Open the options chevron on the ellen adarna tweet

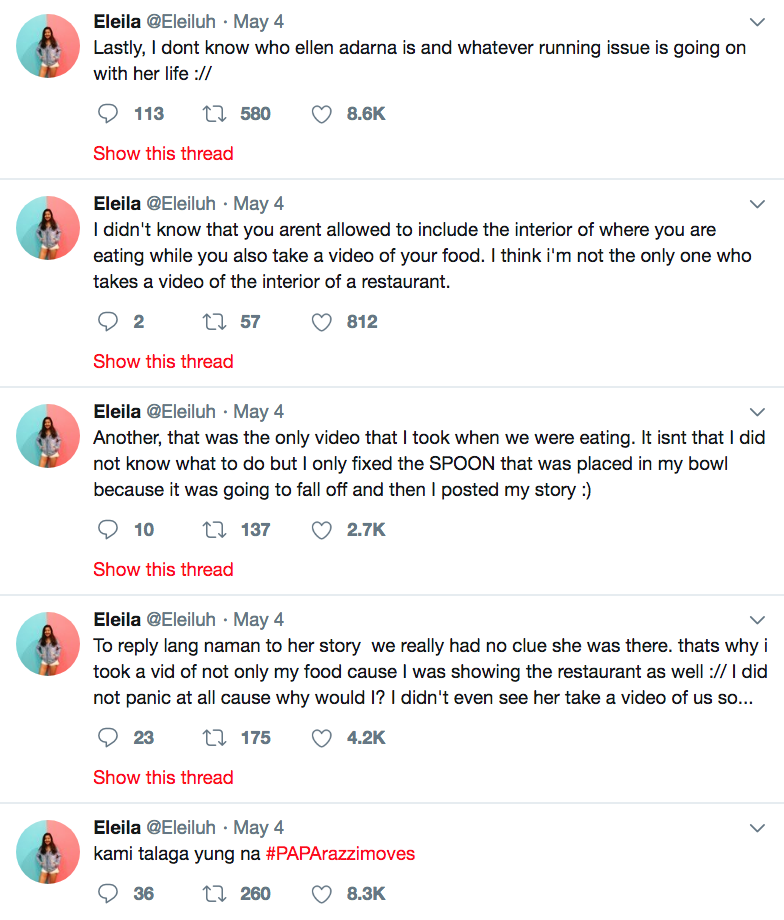coord(757,21)
